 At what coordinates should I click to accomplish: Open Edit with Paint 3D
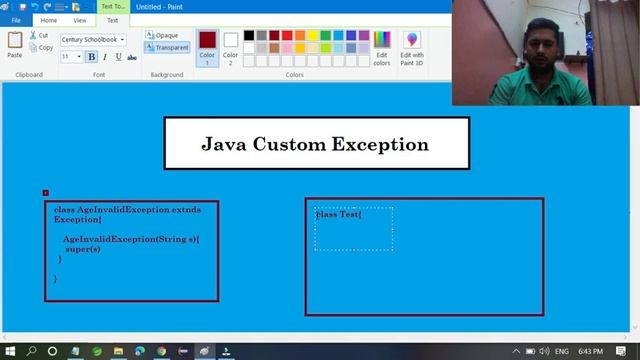(x=412, y=48)
